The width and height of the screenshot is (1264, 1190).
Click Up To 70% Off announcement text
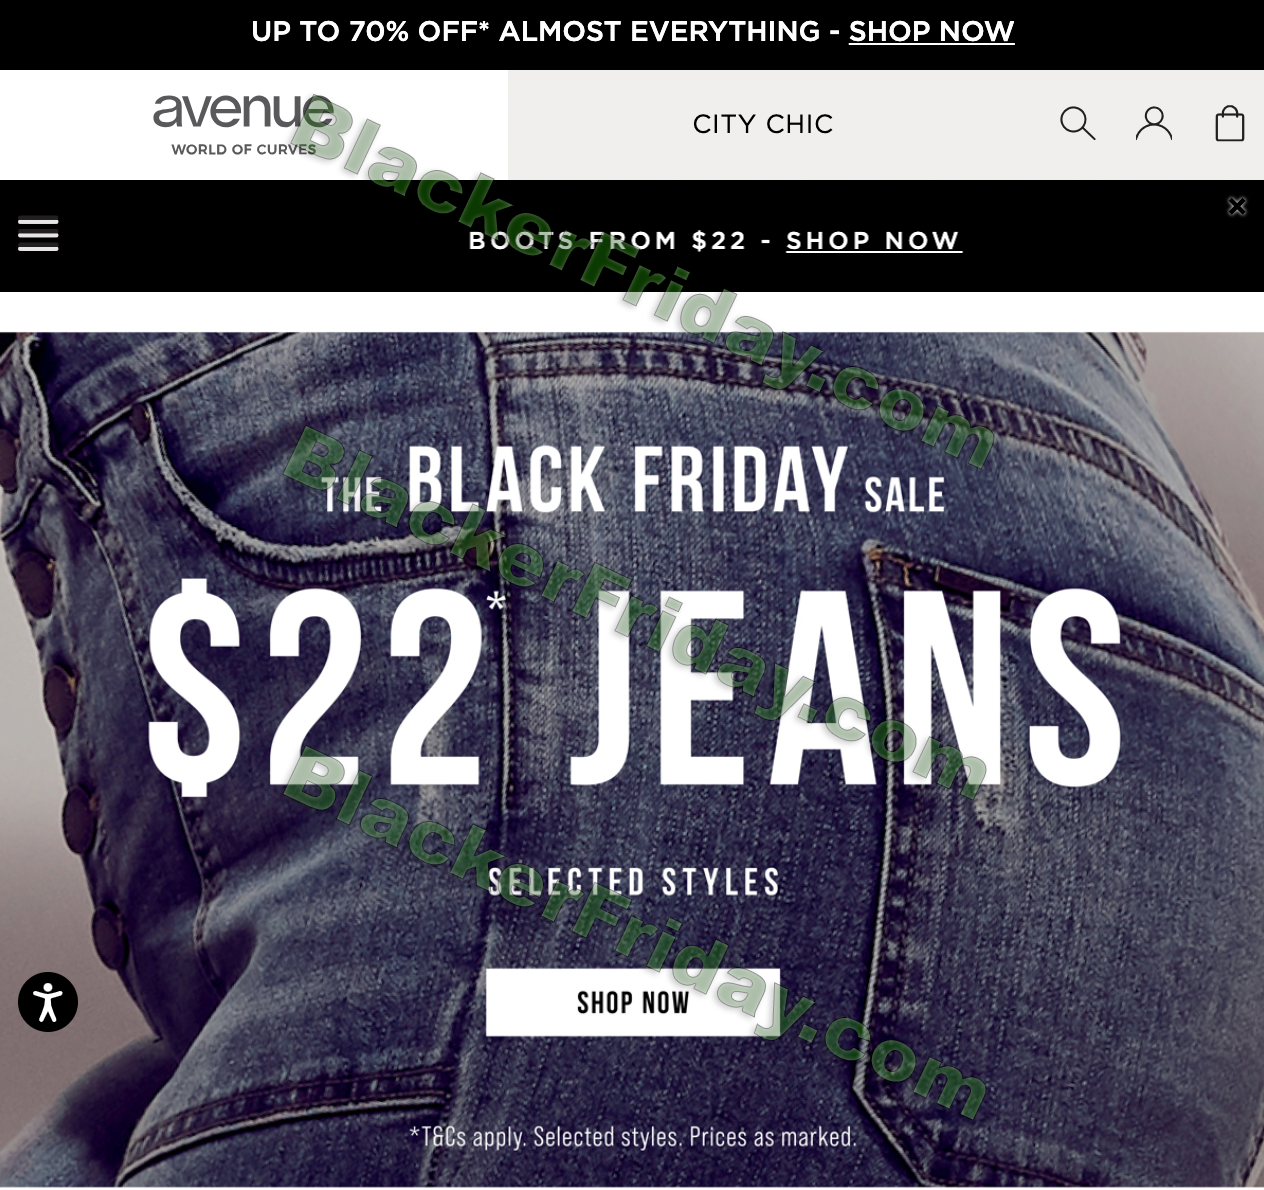point(535,31)
